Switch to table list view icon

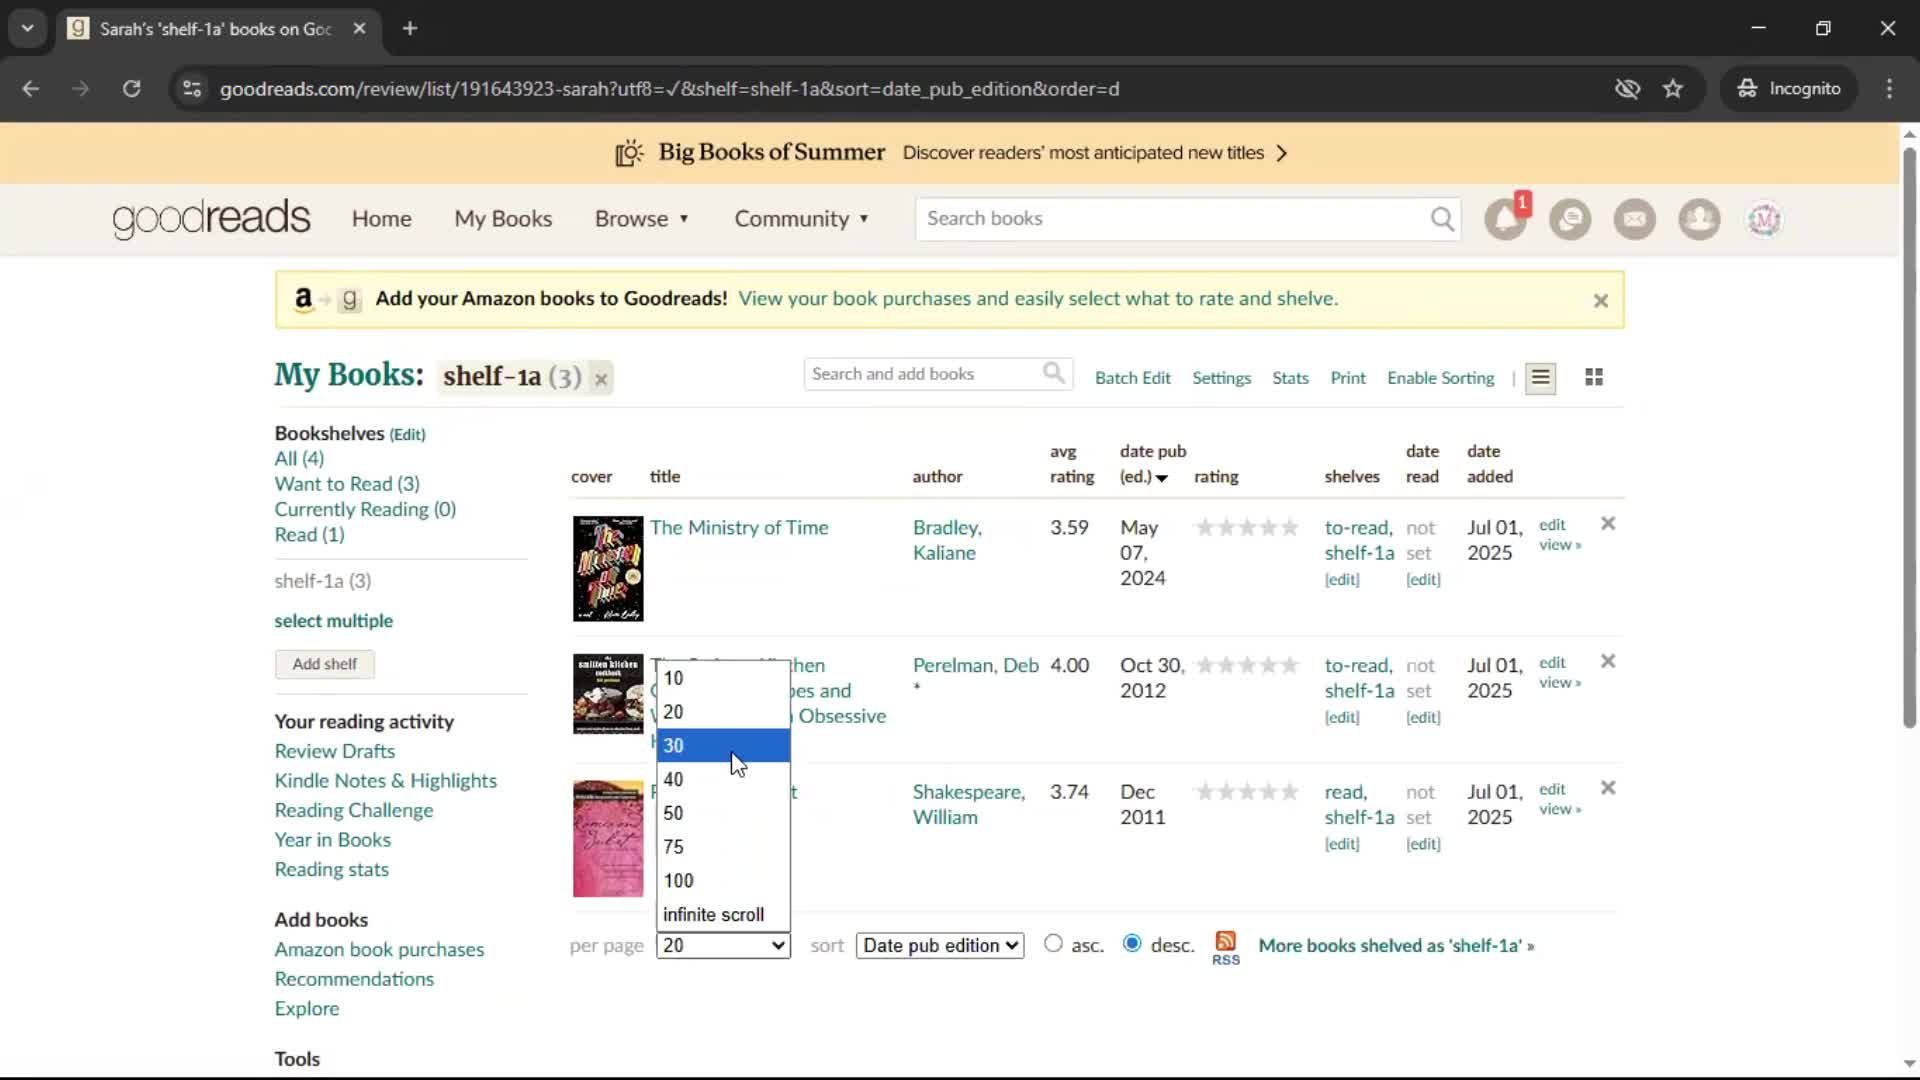tap(1540, 378)
